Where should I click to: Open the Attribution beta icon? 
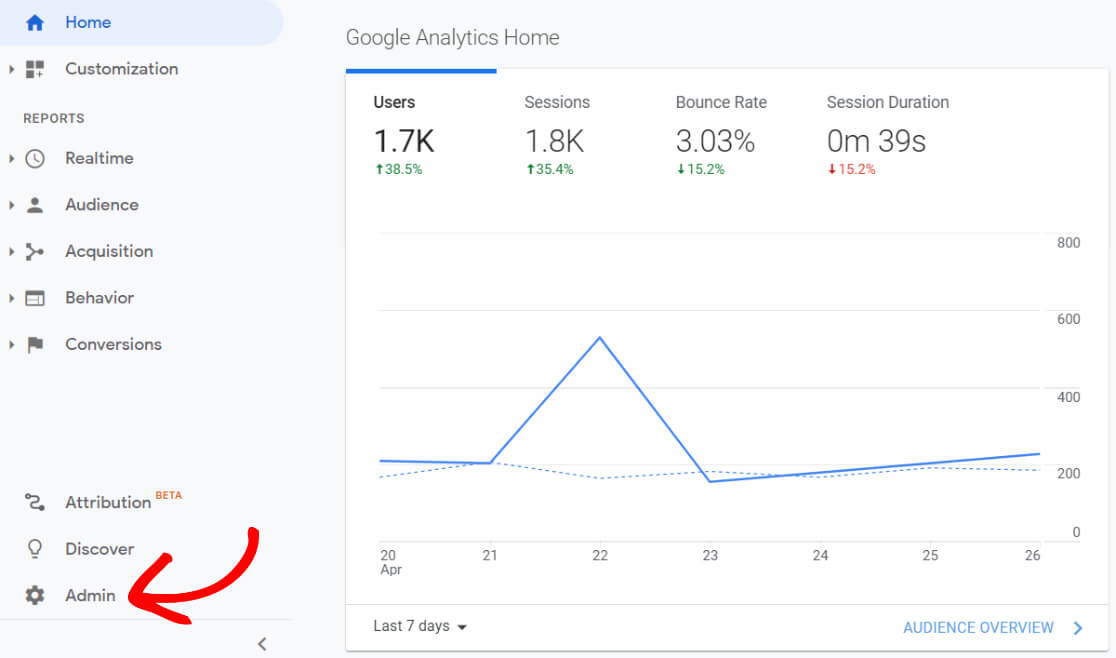point(34,502)
